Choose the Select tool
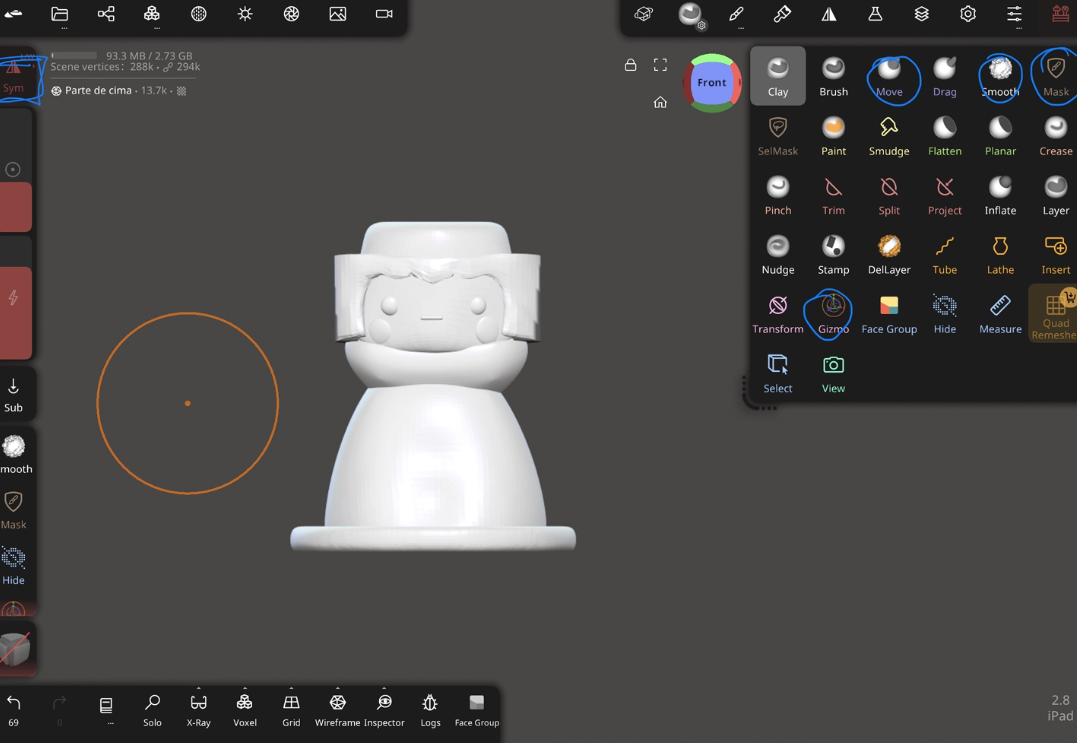This screenshot has width=1077, height=743. click(778, 374)
